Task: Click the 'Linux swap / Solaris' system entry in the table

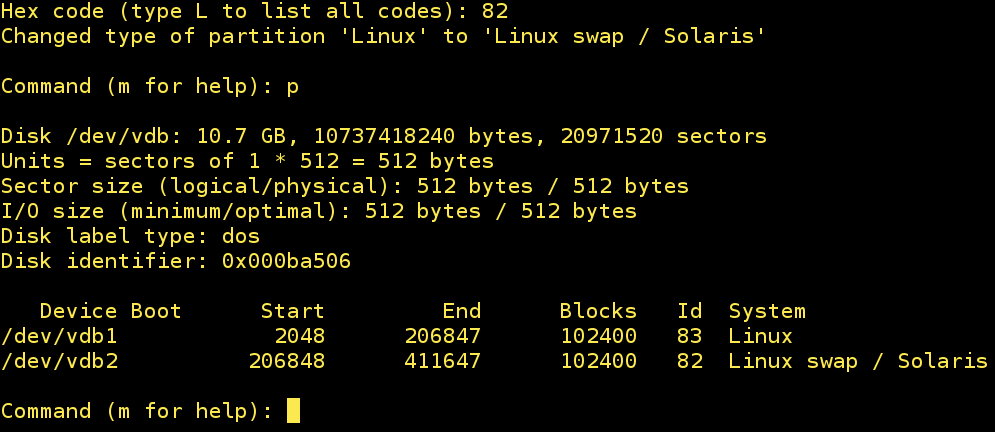Action: (858, 361)
